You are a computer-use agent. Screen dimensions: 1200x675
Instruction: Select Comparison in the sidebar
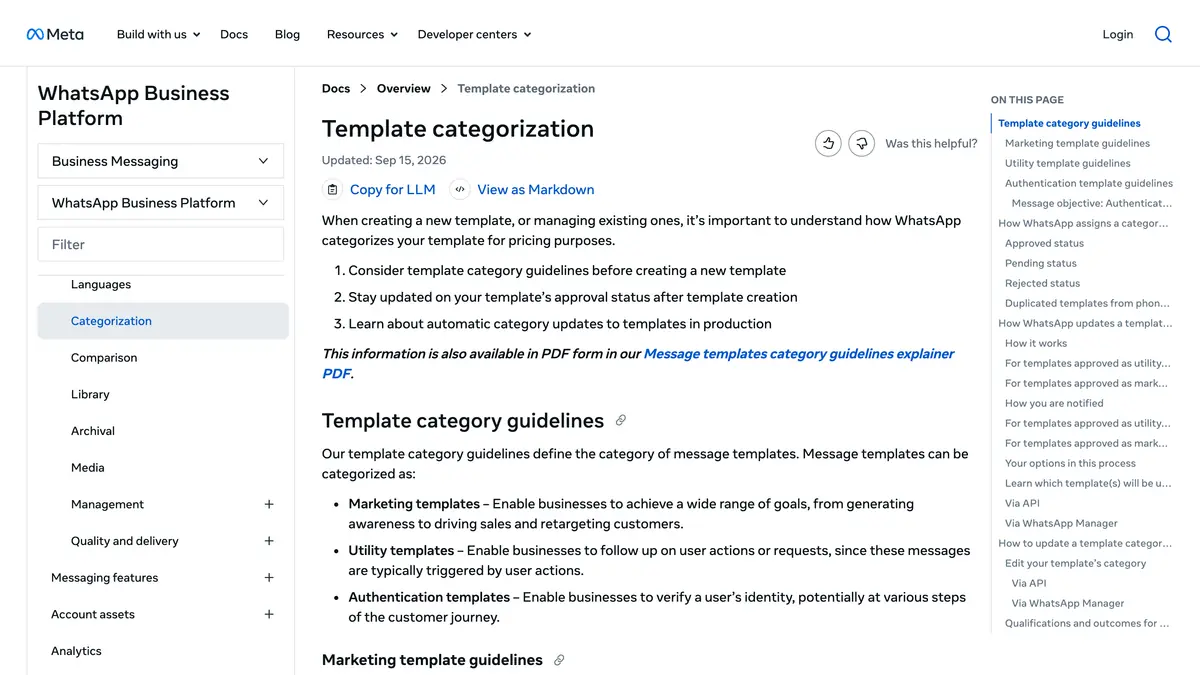104,358
